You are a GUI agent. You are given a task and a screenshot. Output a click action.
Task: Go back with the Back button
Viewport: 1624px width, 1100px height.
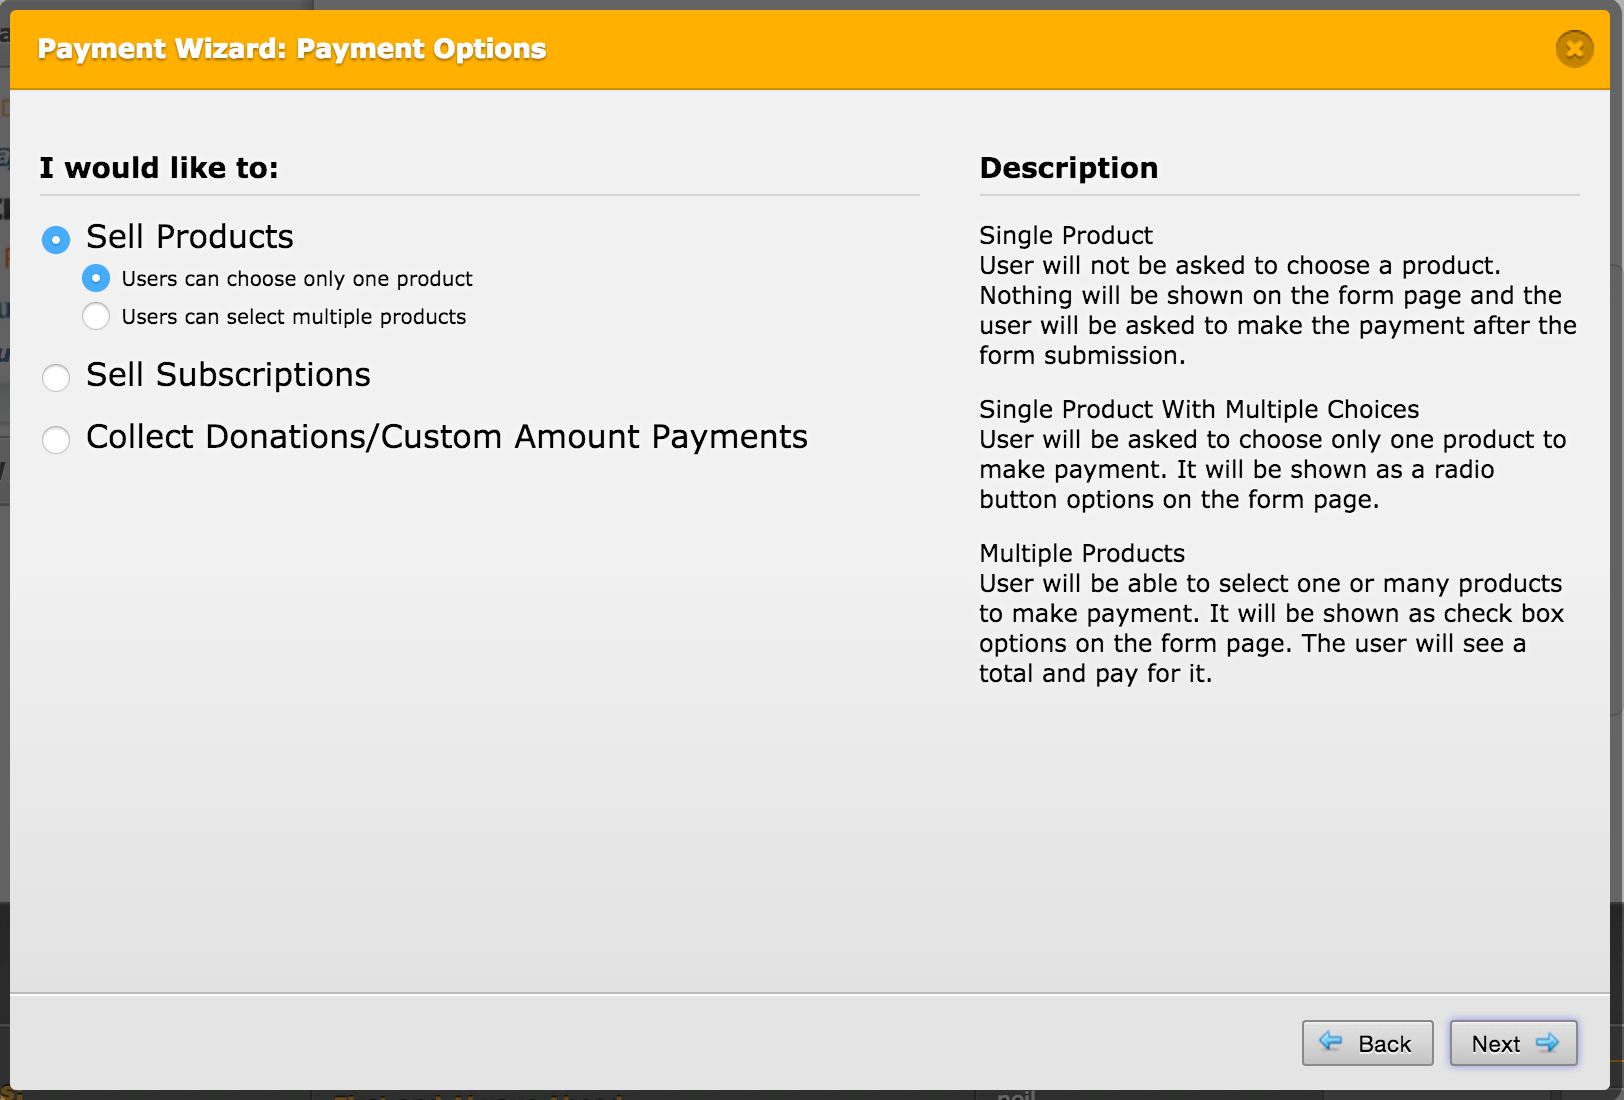(1367, 1043)
